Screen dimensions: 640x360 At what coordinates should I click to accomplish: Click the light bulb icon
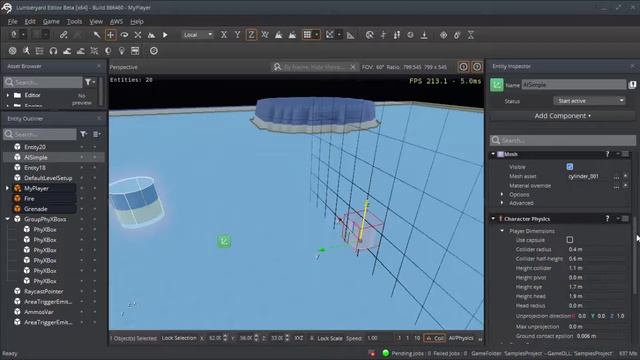click(122, 51)
